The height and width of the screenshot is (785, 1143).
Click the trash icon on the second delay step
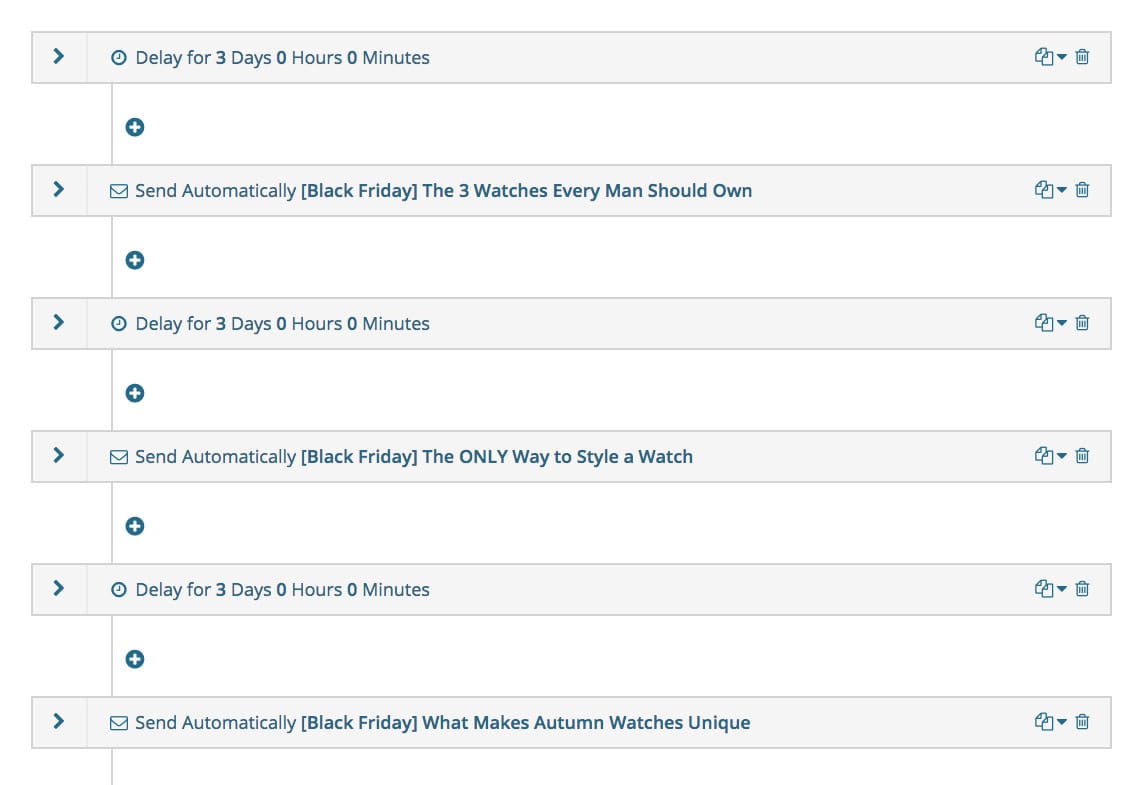[1082, 323]
